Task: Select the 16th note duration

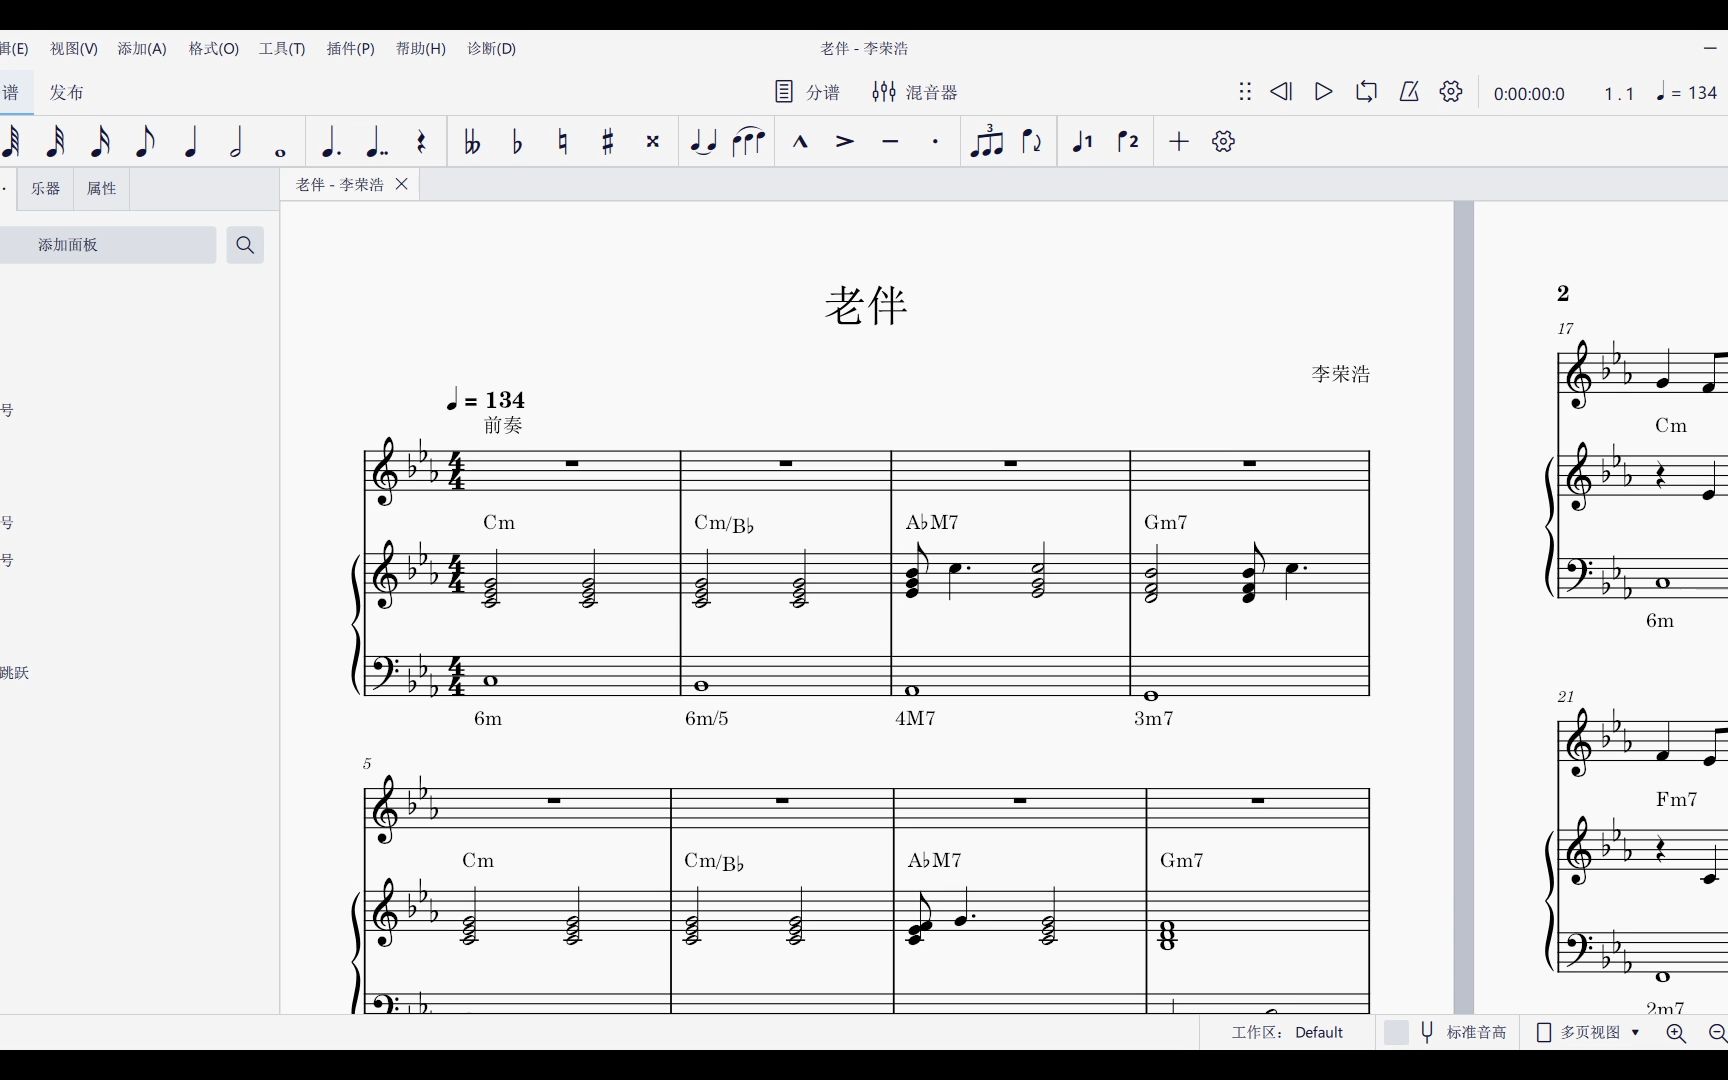Action: tap(100, 142)
